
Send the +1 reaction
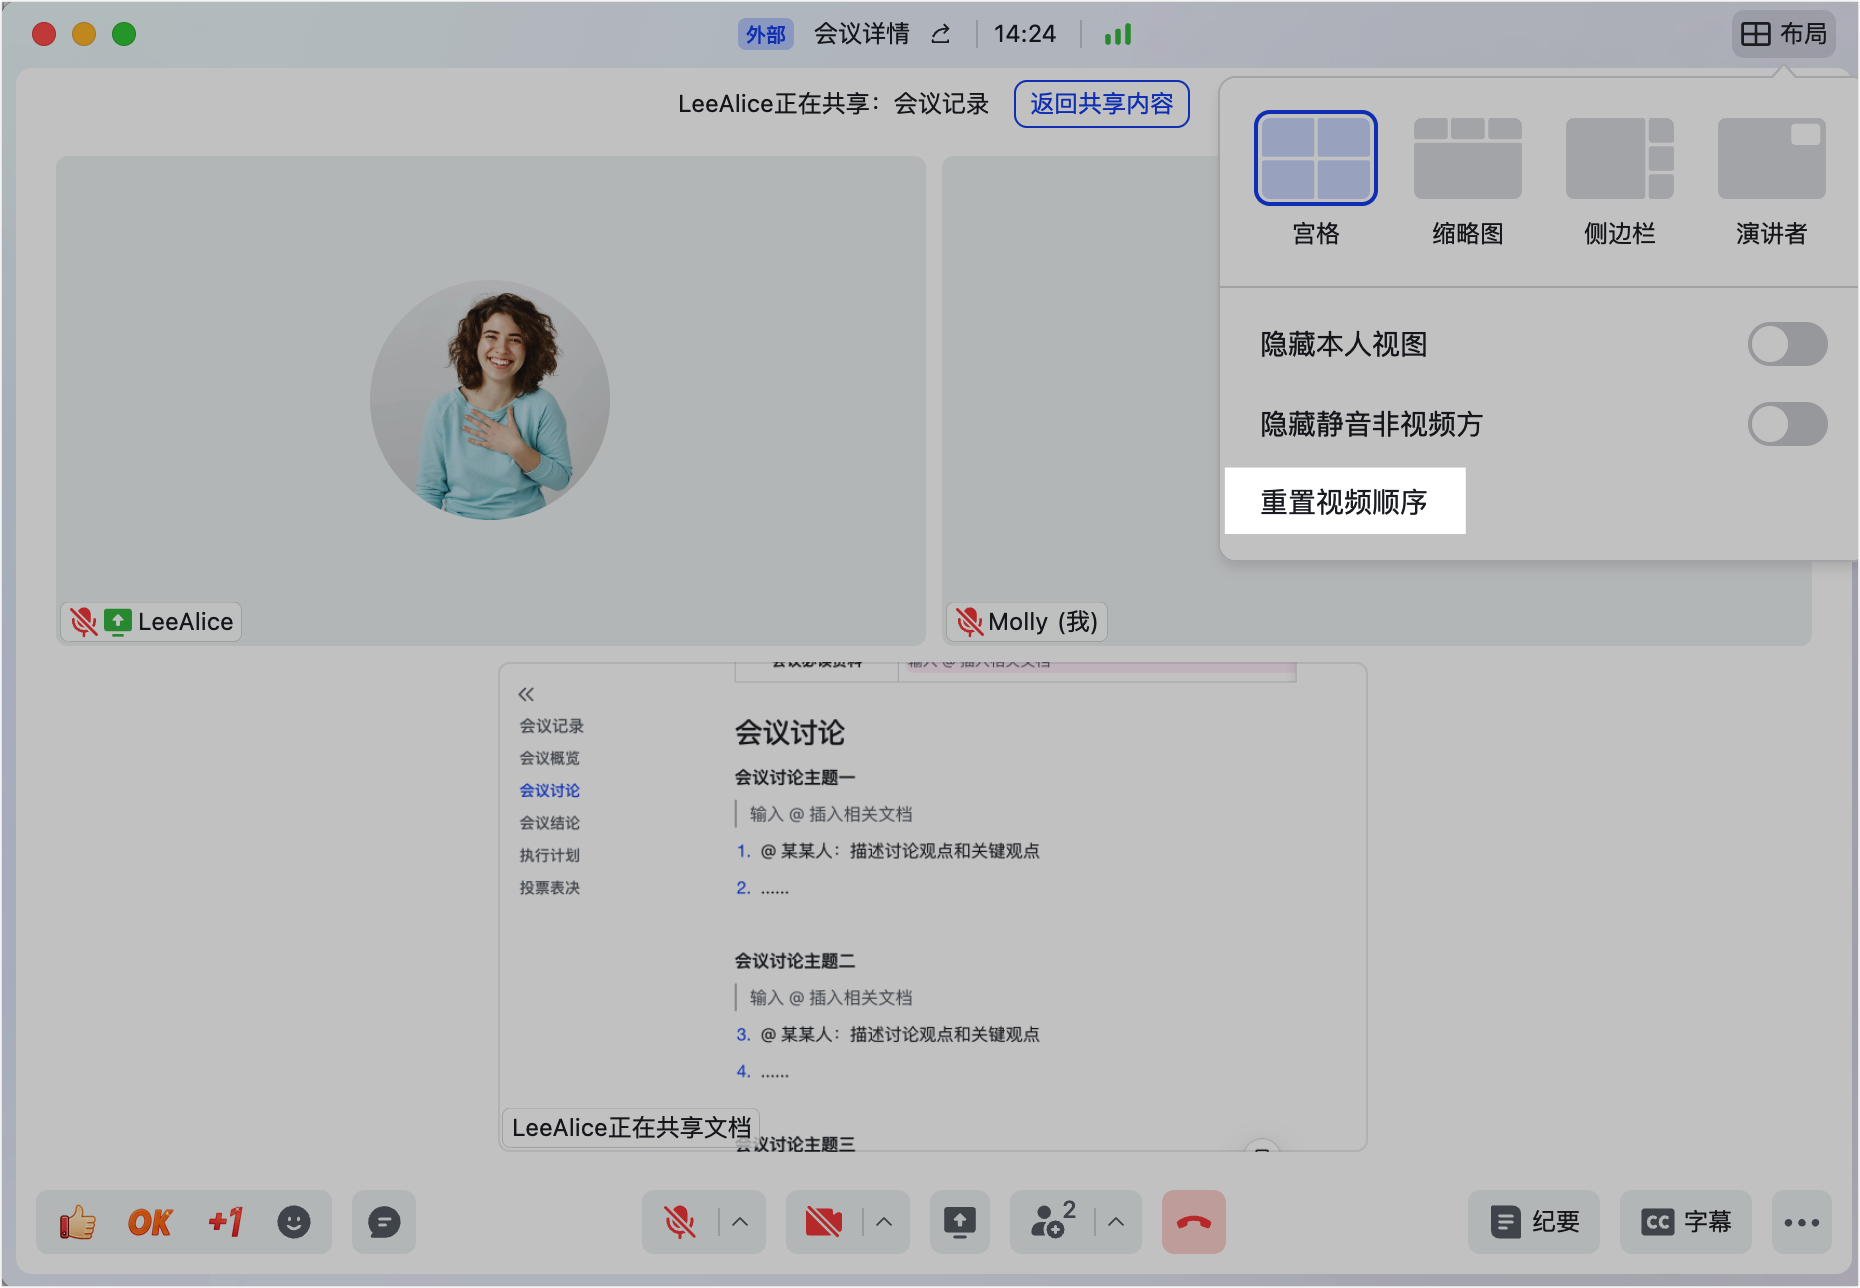click(x=225, y=1222)
